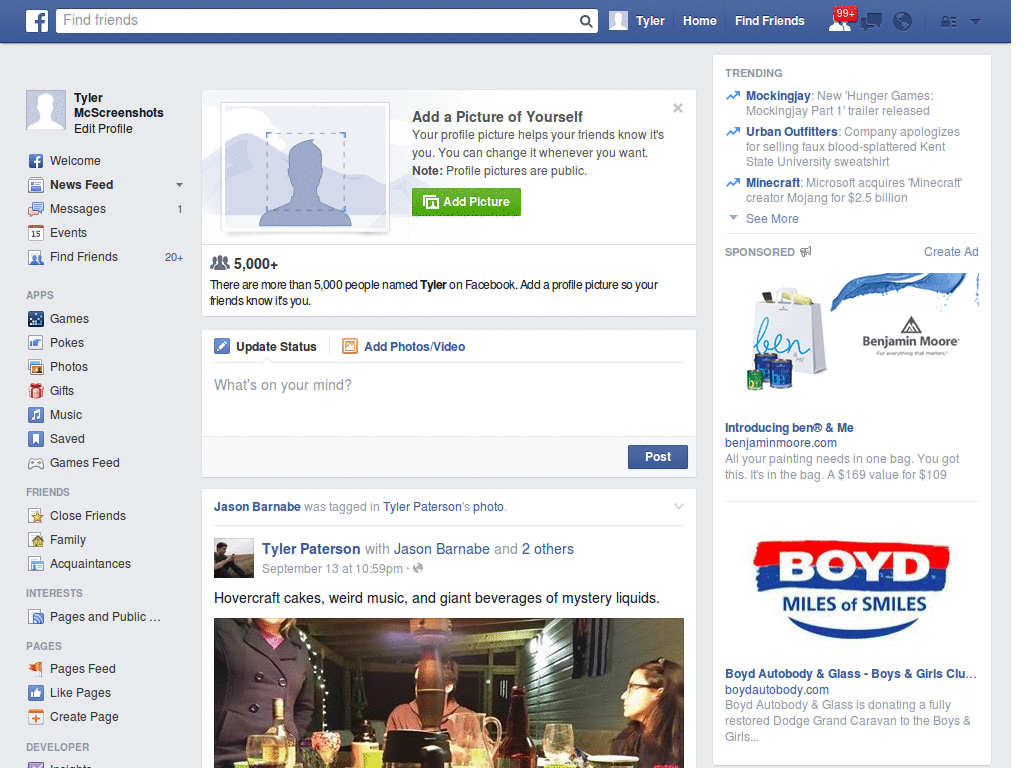Image resolution: width=1024 pixels, height=768 pixels.
Task: Click Tyler profile avatar in top bar
Action: click(x=618, y=21)
